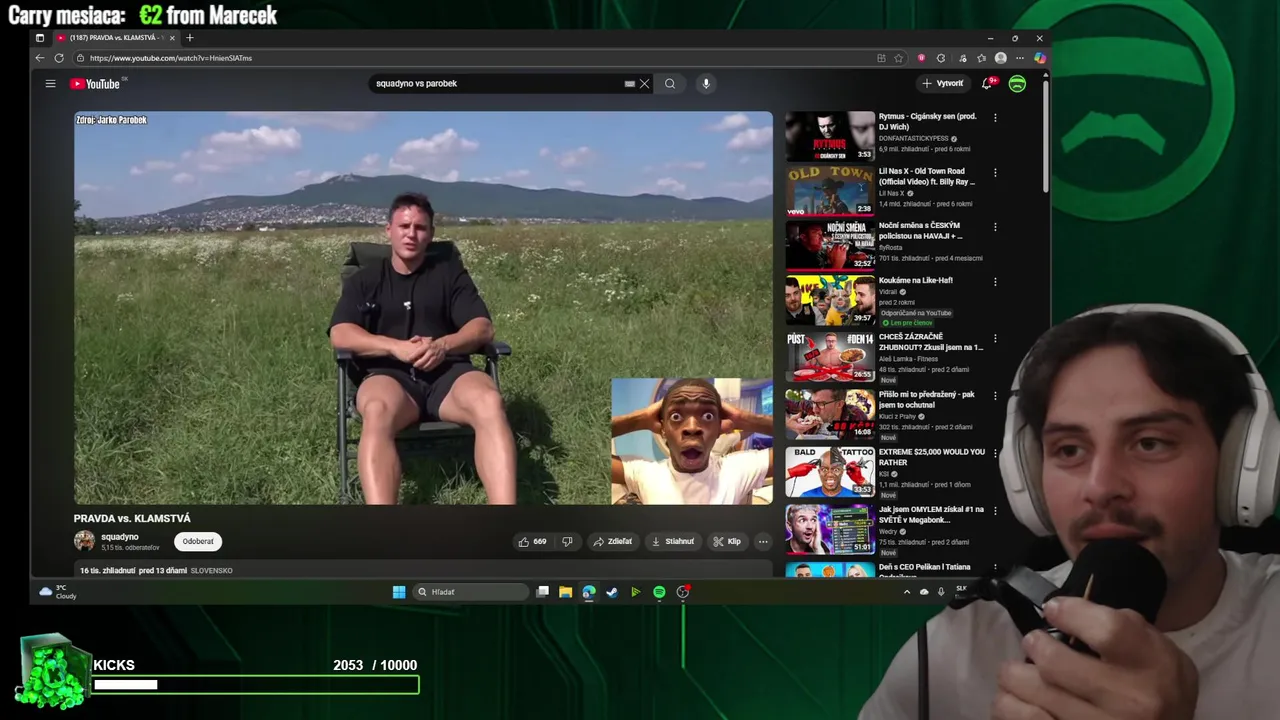
Task: Go back with the browser back arrow
Action: click(x=40, y=58)
